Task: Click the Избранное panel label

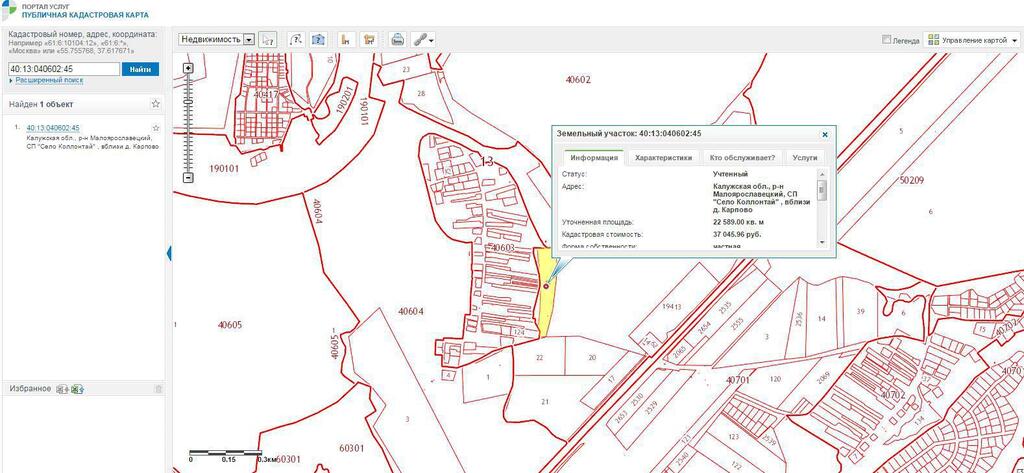Action: point(30,389)
